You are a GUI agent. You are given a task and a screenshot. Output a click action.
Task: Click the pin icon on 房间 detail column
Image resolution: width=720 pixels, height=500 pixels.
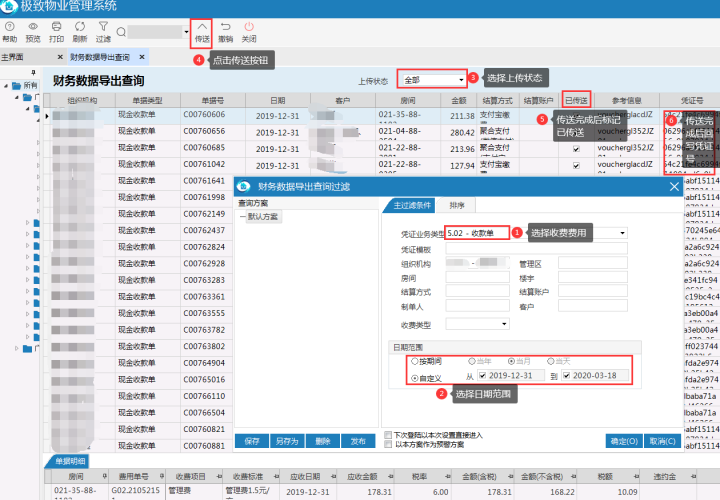pyautogui.click(x=105, y=476)
